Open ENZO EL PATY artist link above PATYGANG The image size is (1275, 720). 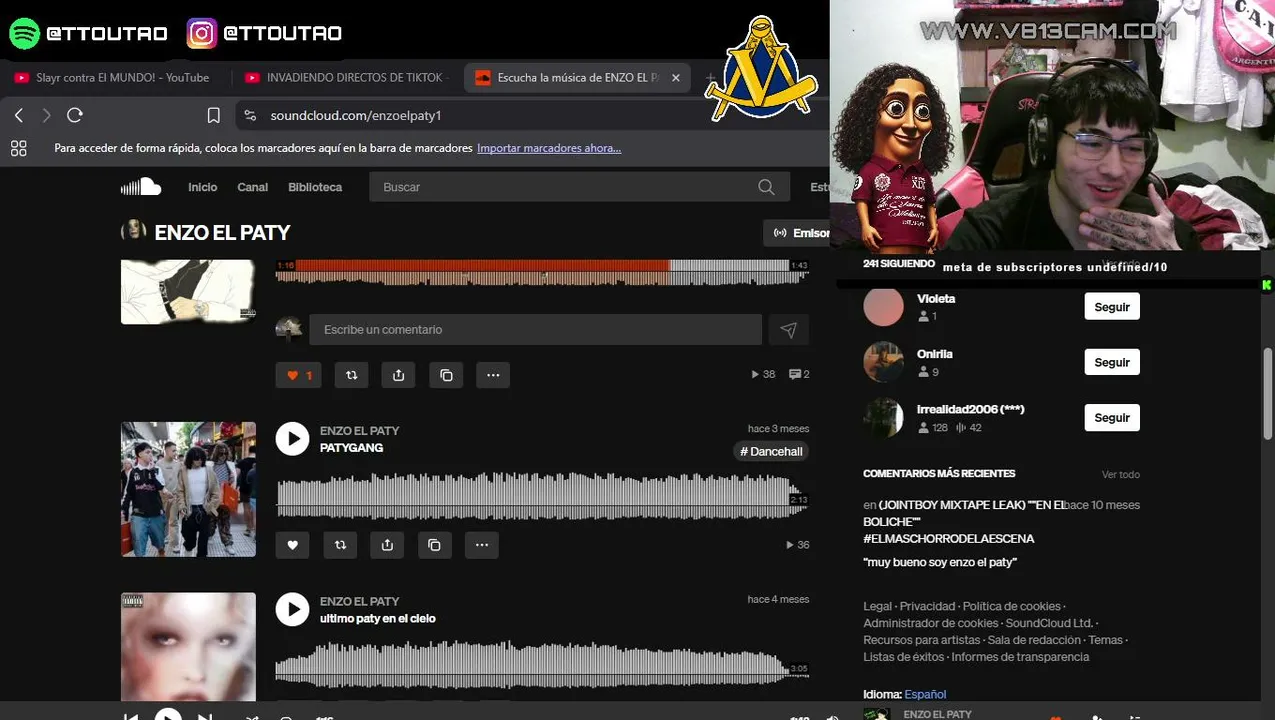359,430
